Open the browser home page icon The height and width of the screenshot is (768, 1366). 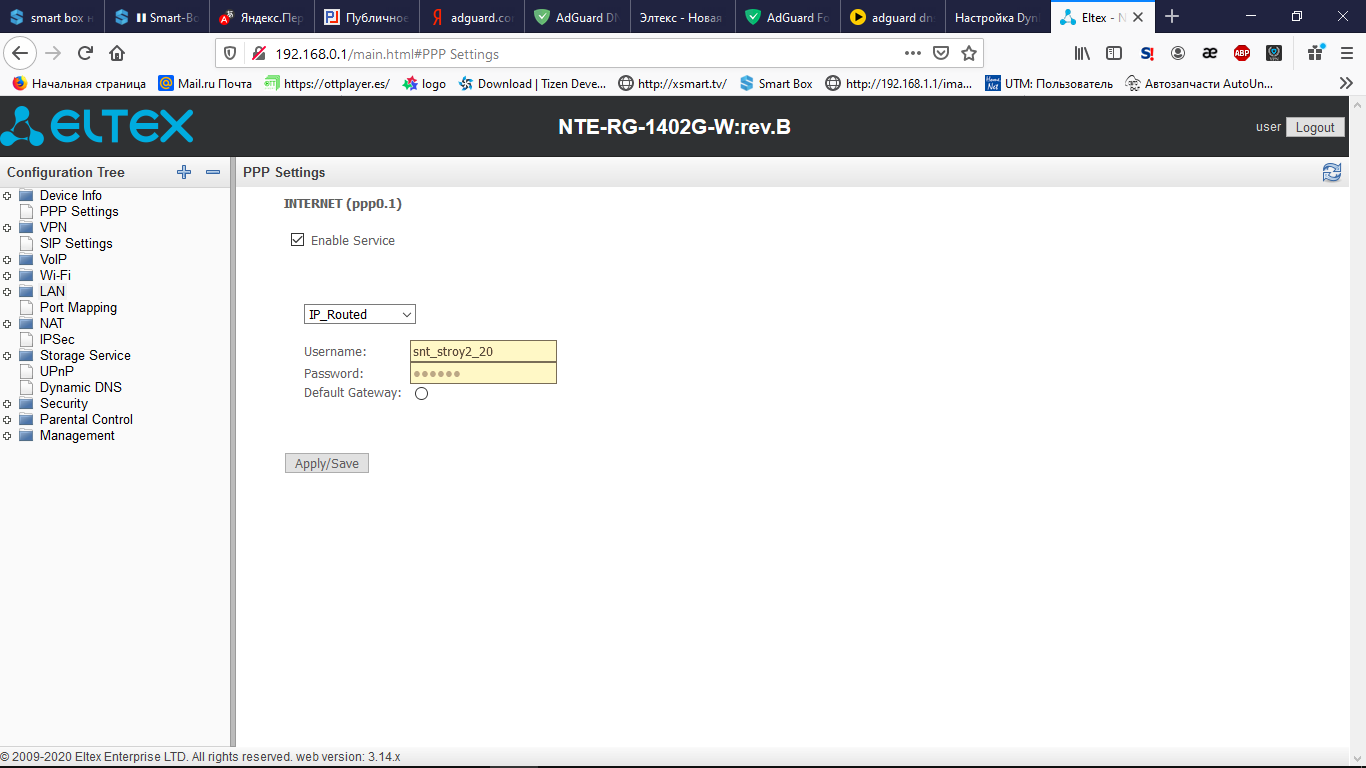117,53
